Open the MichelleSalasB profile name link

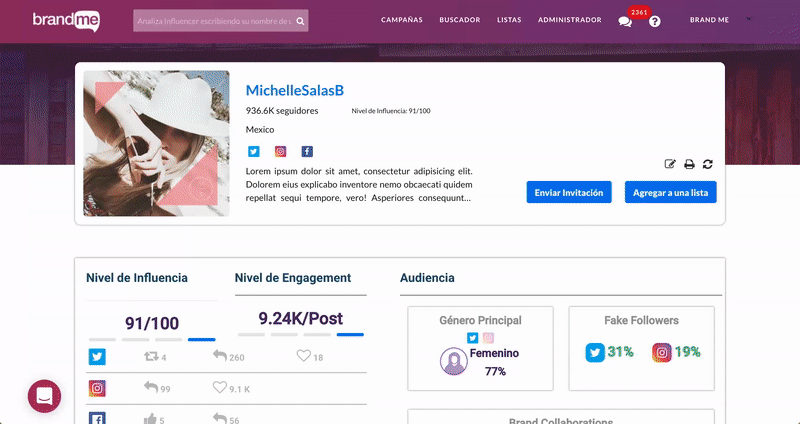295,90
